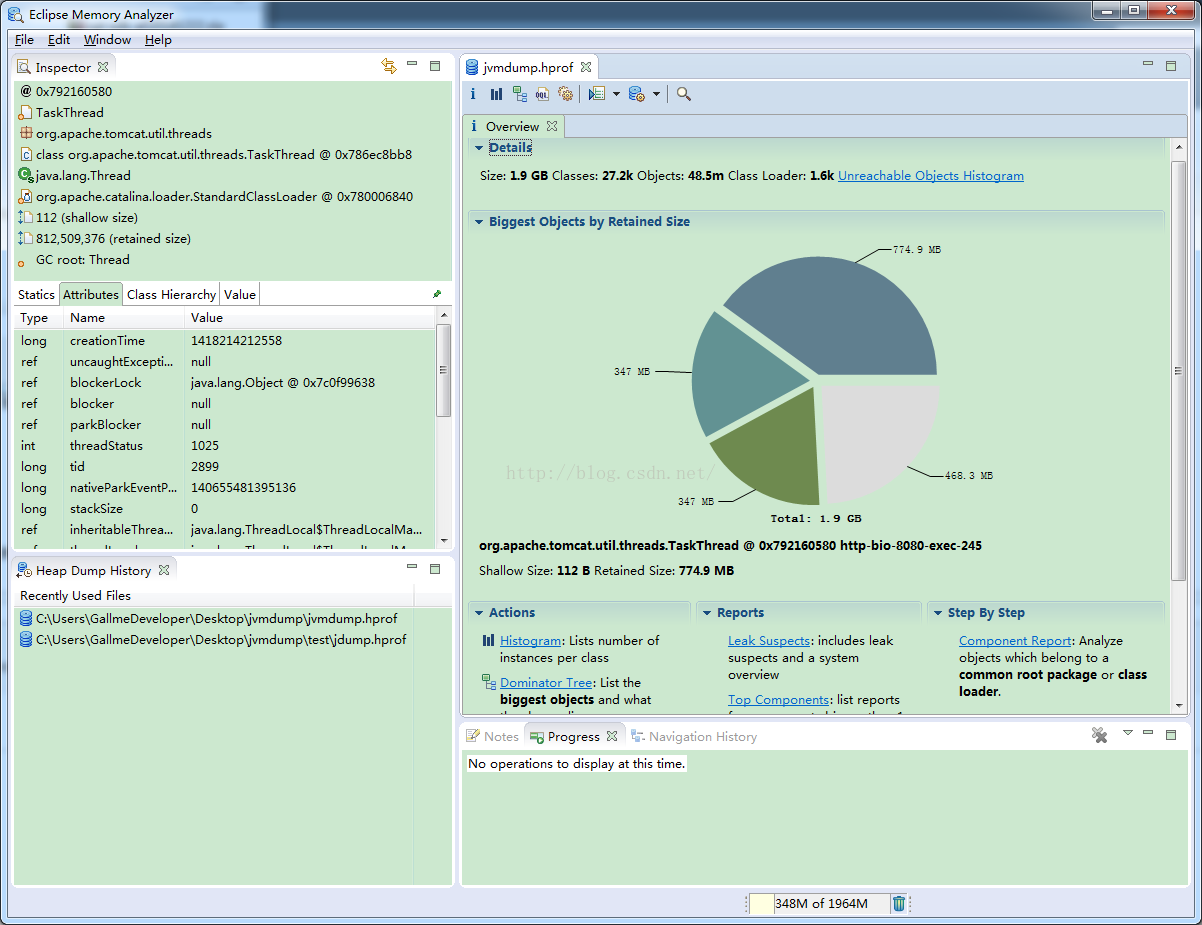Close the Progress view tab
Viewport: 1202px width, 925px height.
tap(613, 736)
